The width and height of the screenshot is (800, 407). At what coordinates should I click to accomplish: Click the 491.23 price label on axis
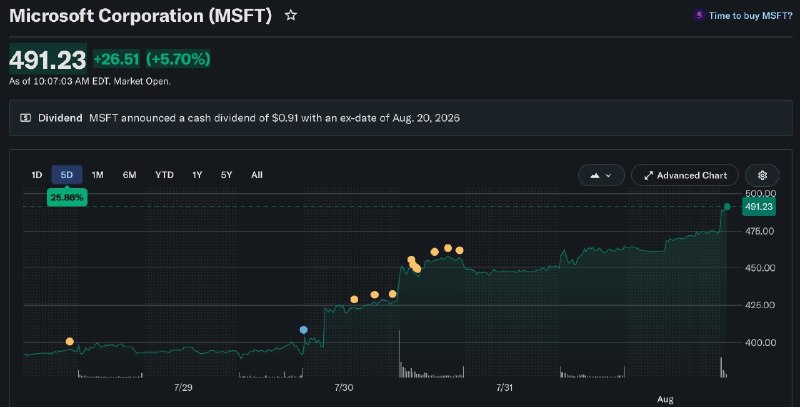759,207
